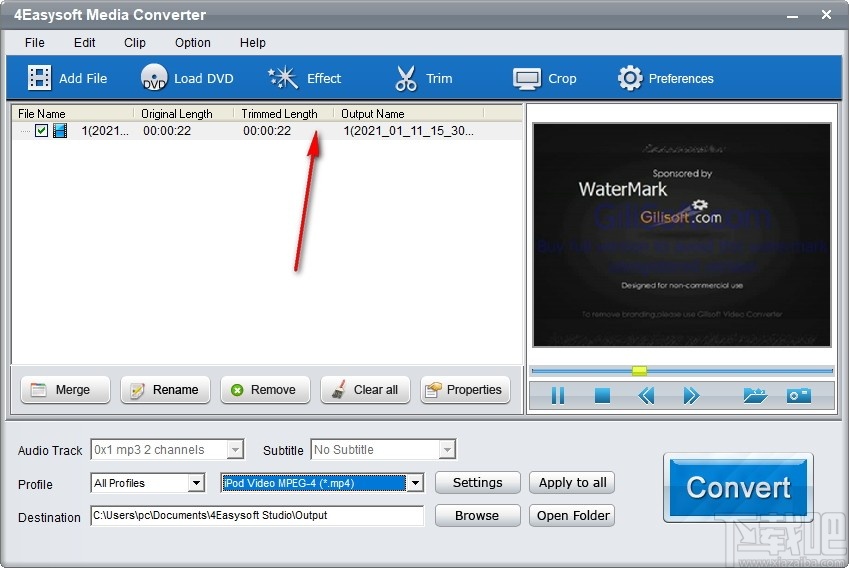The image size is (849, 568).
Task: Click the Trimmed Length column header
Action: 283,114
